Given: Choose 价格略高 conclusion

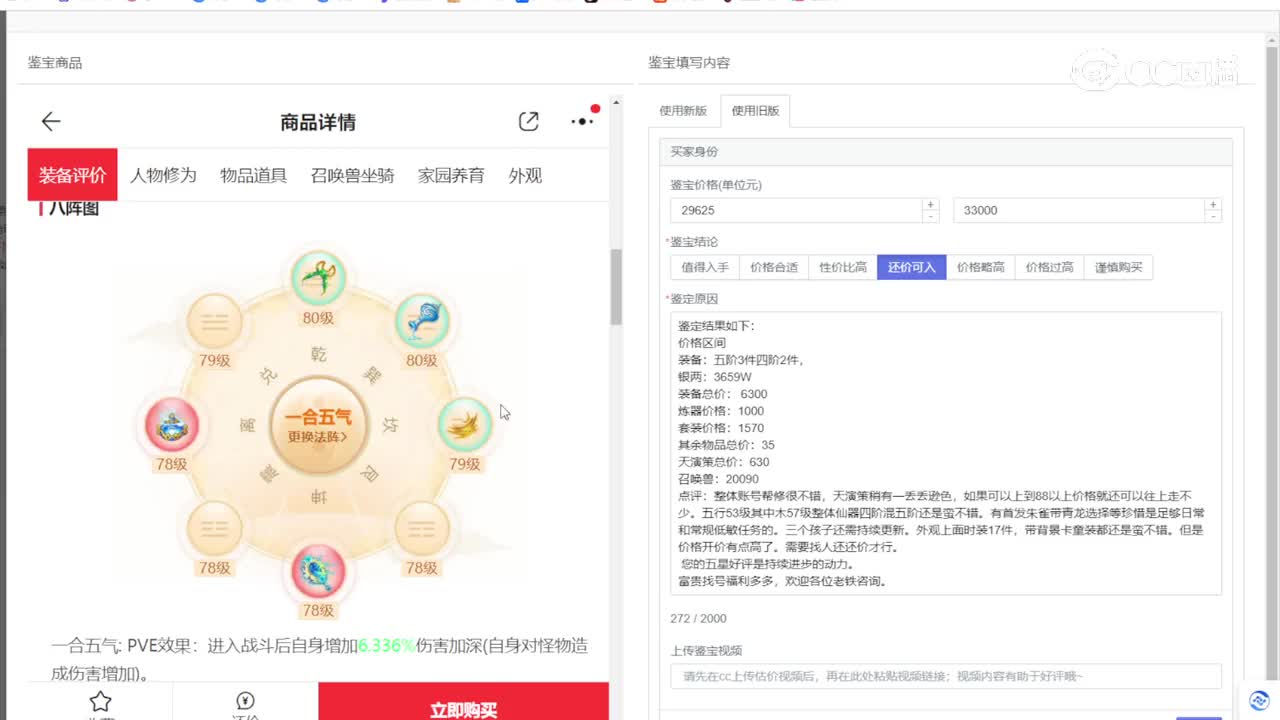Looking at the screenshot, I should pos(980,267).
